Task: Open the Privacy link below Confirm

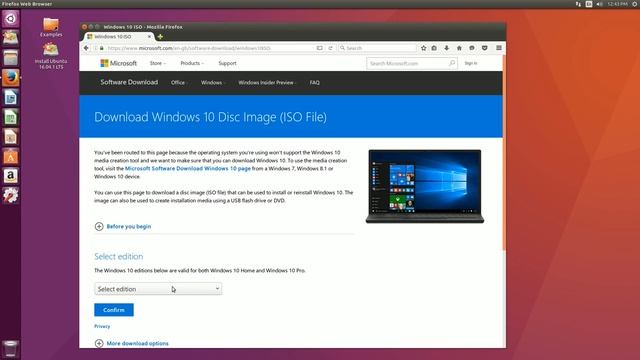Action: (x=102, y=327)
